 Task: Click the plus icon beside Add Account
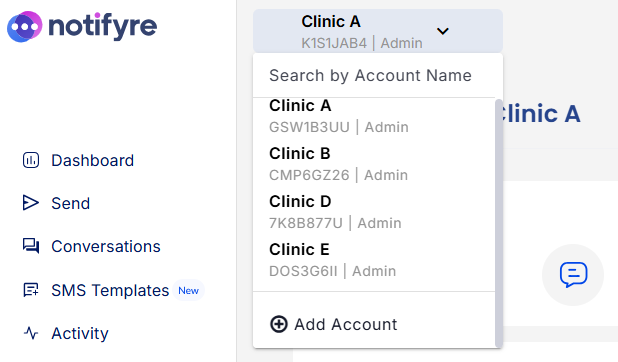point(279,324)
